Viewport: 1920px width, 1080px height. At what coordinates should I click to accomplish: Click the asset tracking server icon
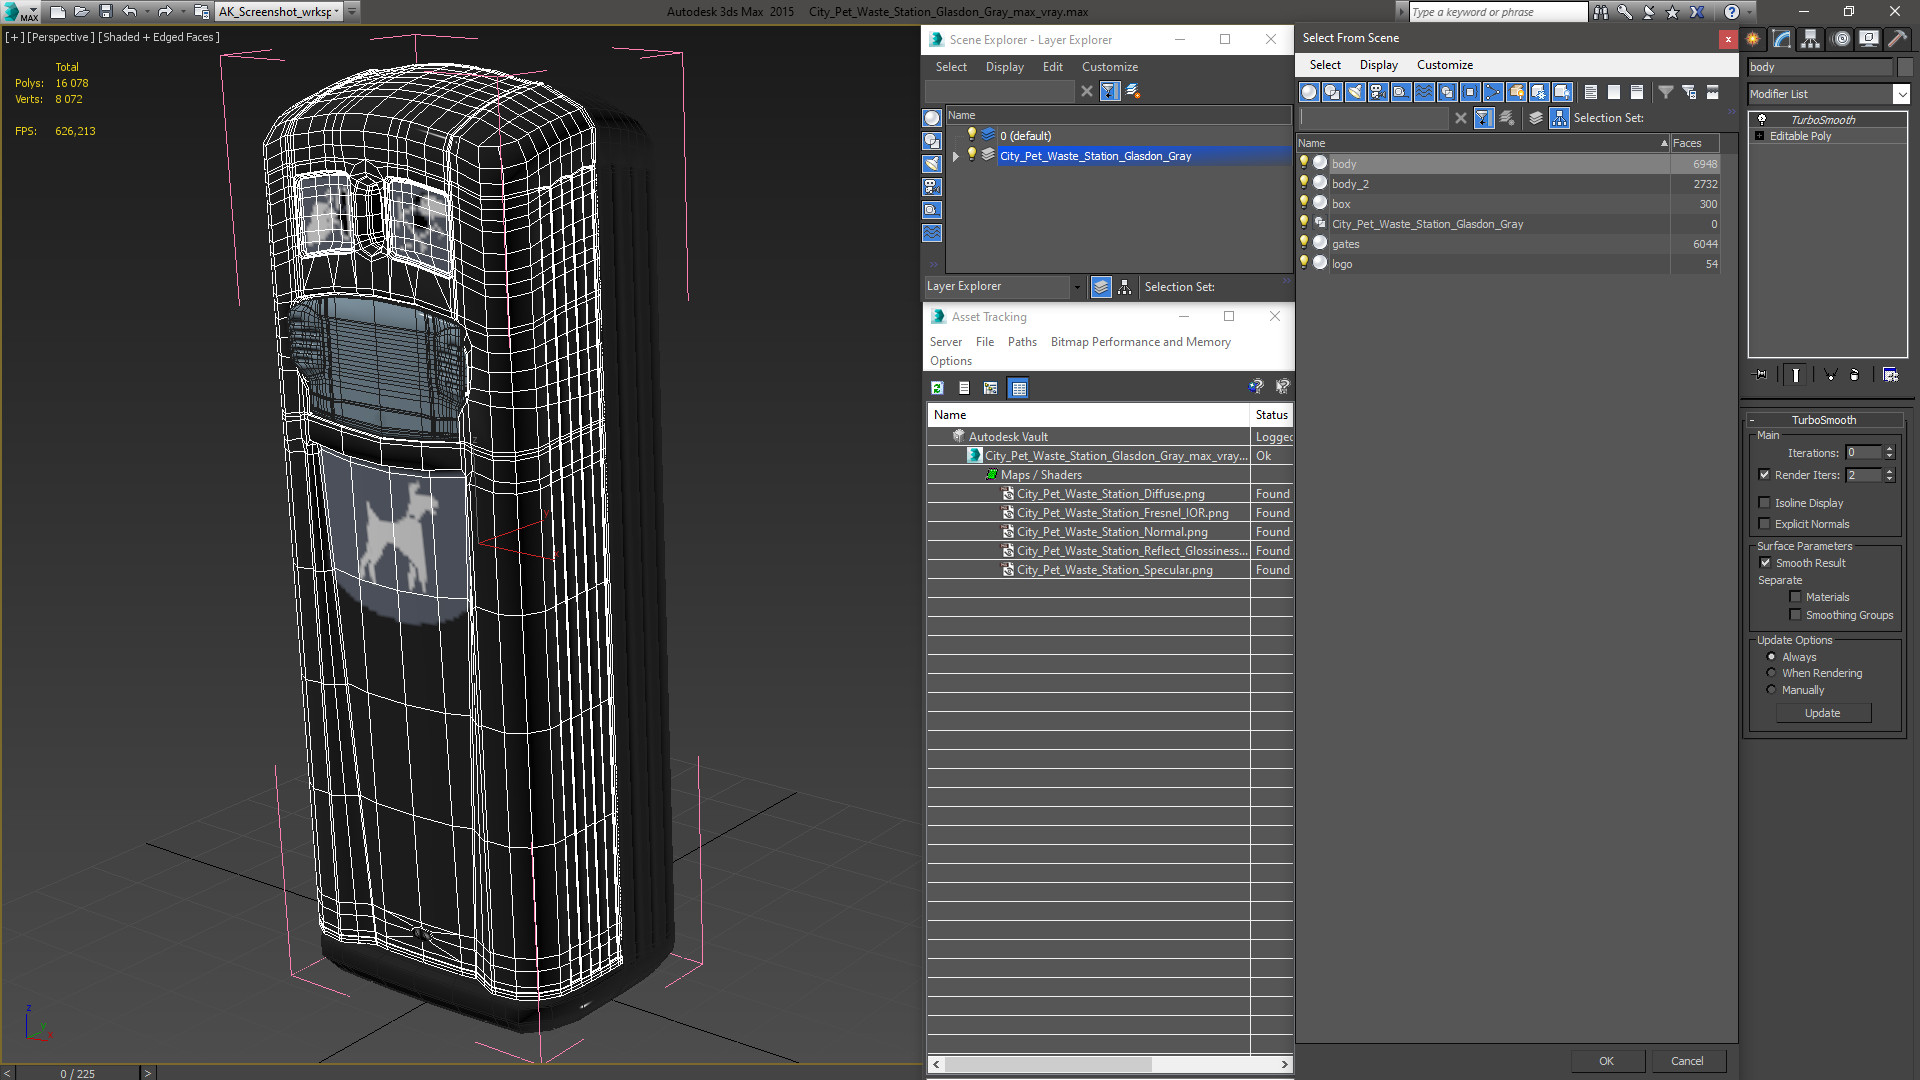click(945, 342)
